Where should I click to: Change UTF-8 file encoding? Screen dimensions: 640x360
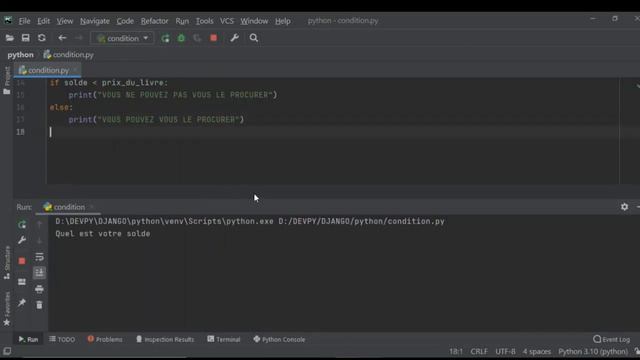[505, 351]
